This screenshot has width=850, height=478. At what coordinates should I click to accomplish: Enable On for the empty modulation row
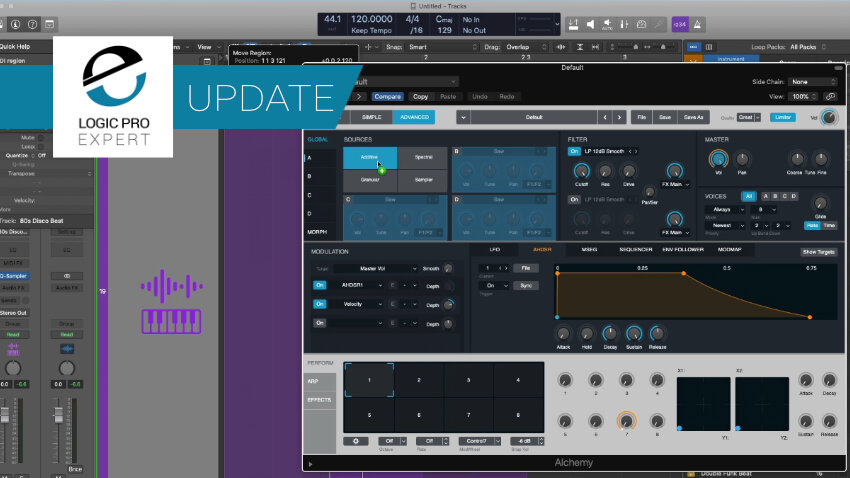pyautogui.click(x=320, y=323)
